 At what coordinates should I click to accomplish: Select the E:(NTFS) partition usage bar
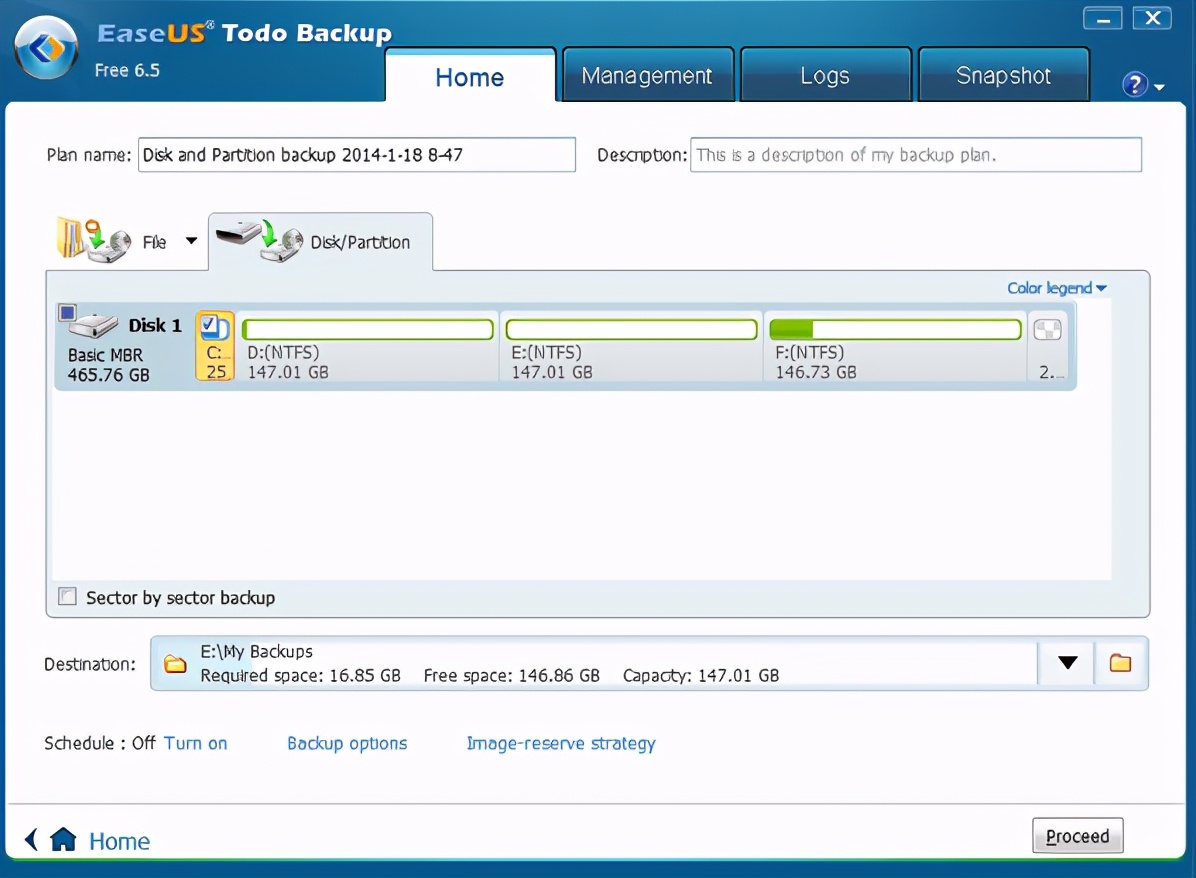click(x=632, y=330)
